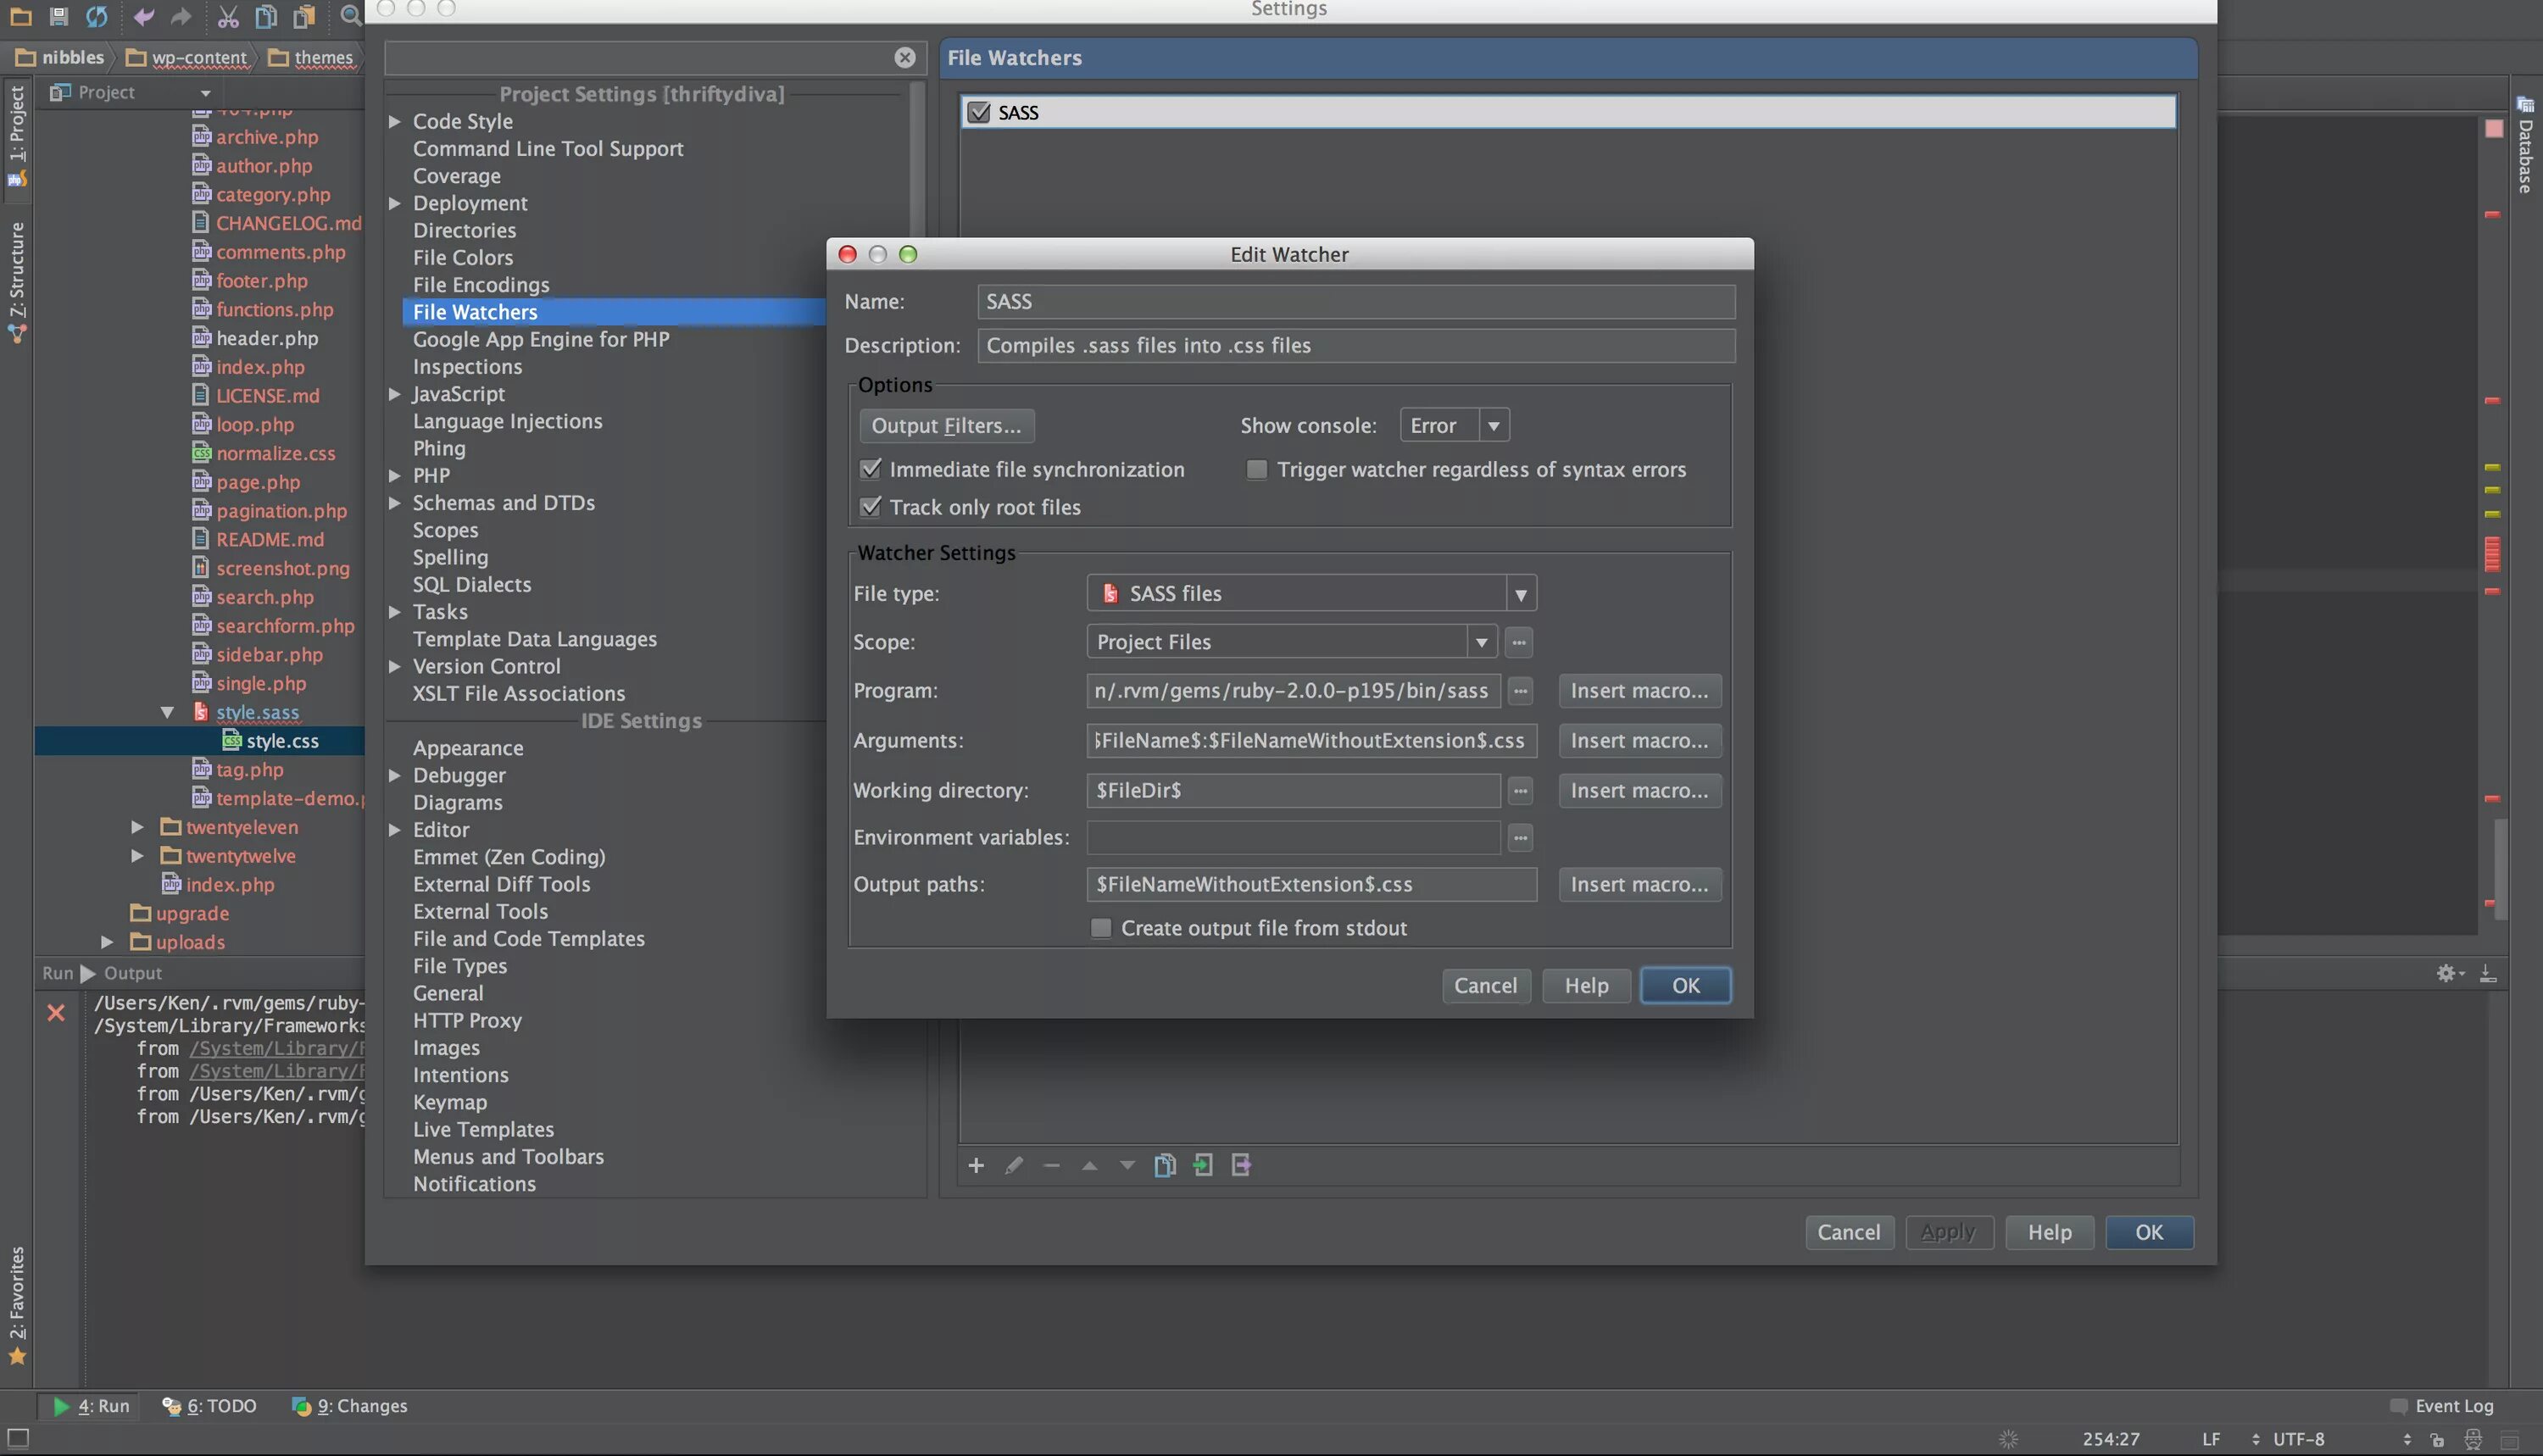
Task: Clear the settings search field
Action: [x=904, y=58]
